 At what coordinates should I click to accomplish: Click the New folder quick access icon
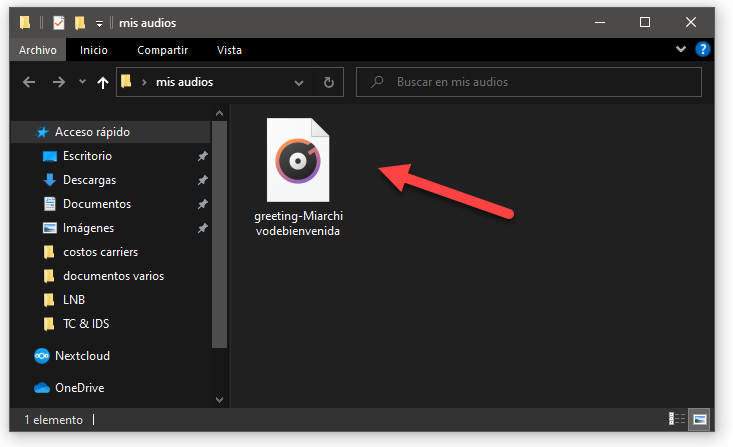(80, 22)
